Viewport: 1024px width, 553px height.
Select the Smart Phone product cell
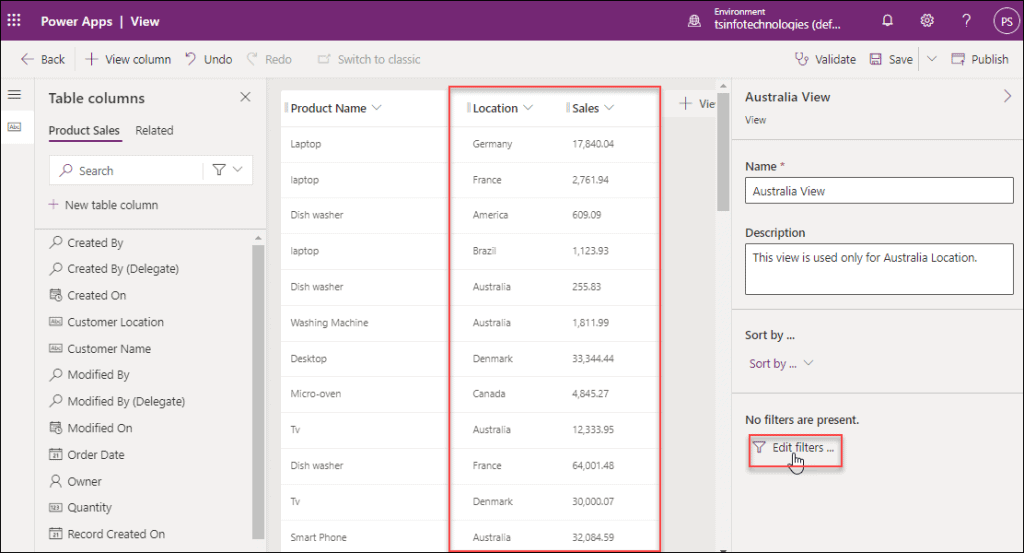tap(319, 538)
